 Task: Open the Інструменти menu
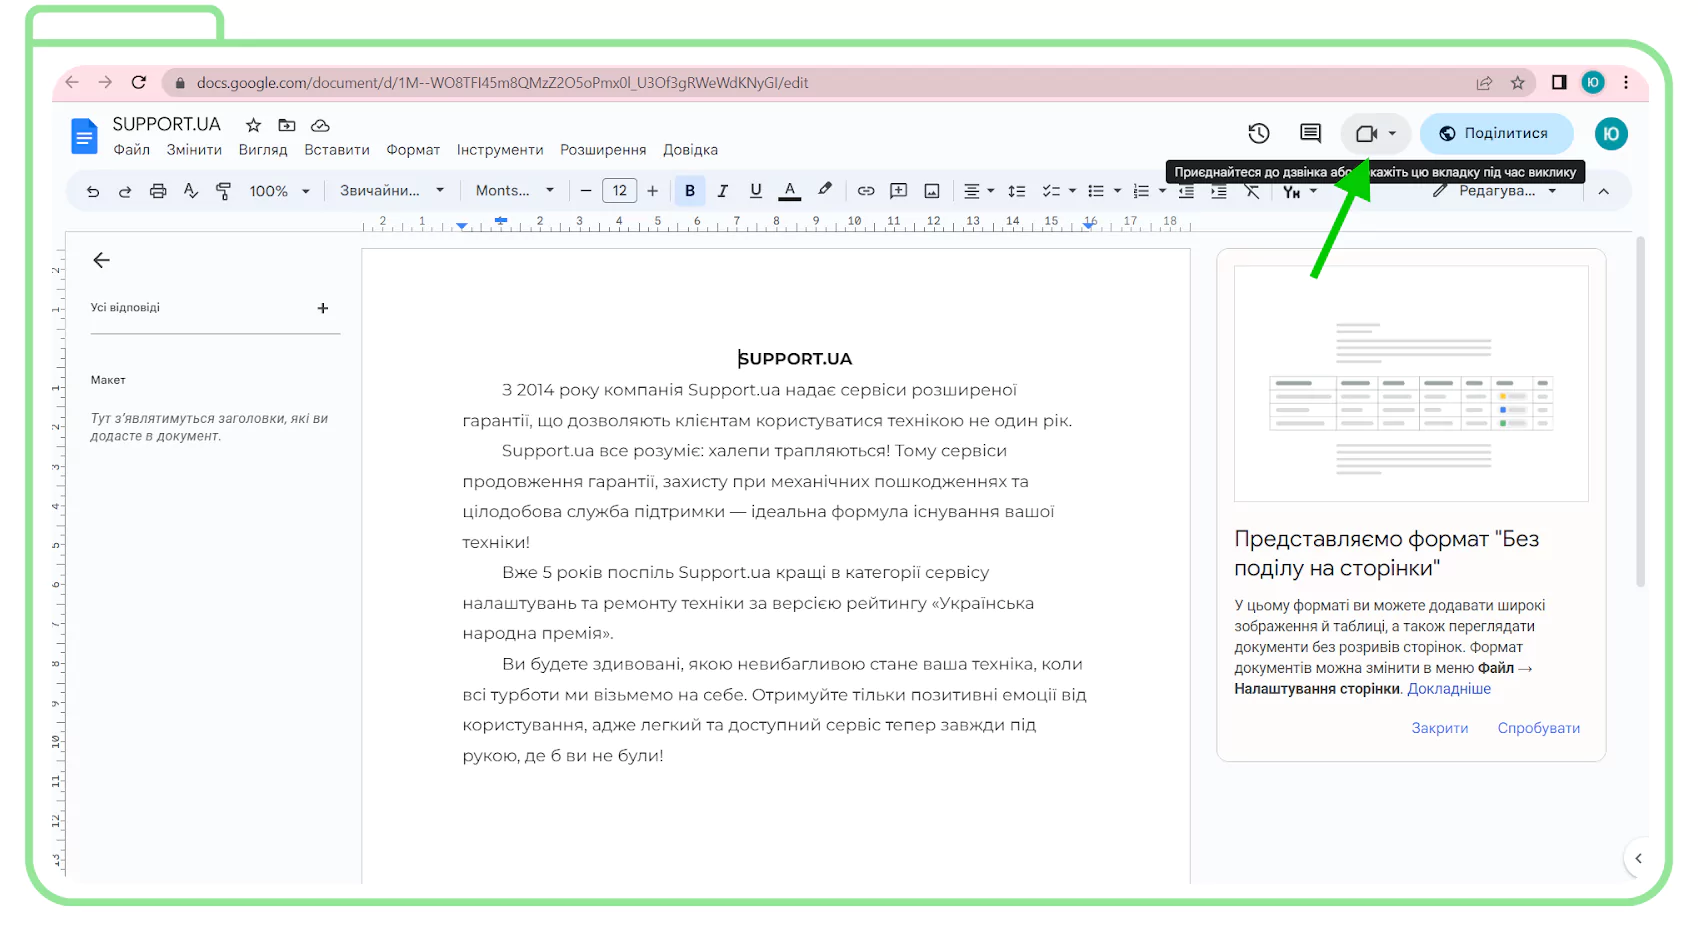(500, 150)
